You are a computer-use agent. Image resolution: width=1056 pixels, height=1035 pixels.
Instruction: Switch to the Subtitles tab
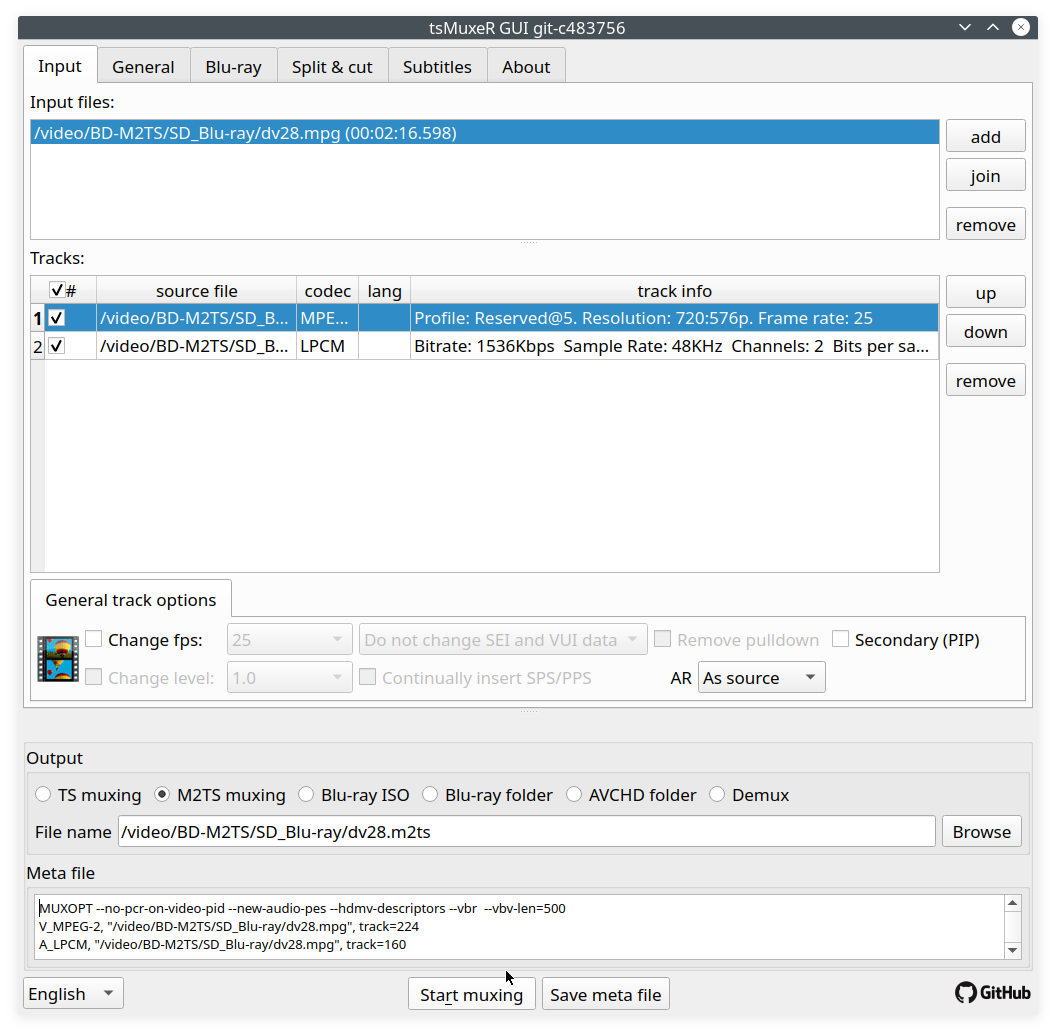coord(437,67)
